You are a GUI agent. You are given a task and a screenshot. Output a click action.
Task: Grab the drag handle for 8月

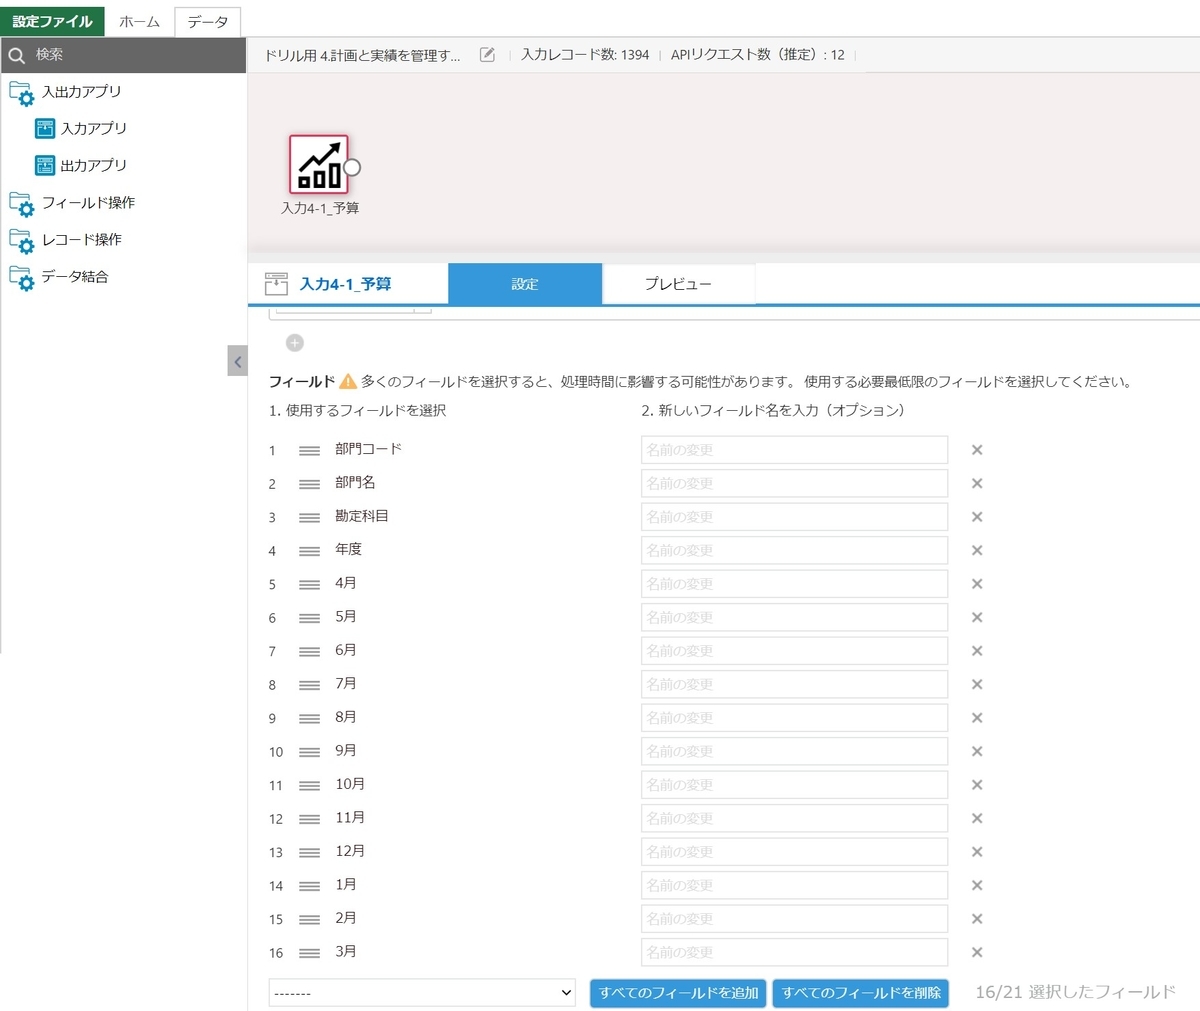(309, 719)
